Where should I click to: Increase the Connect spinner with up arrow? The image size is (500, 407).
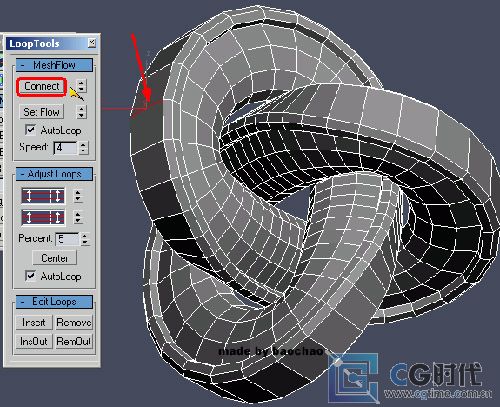[x=81, y=82]
